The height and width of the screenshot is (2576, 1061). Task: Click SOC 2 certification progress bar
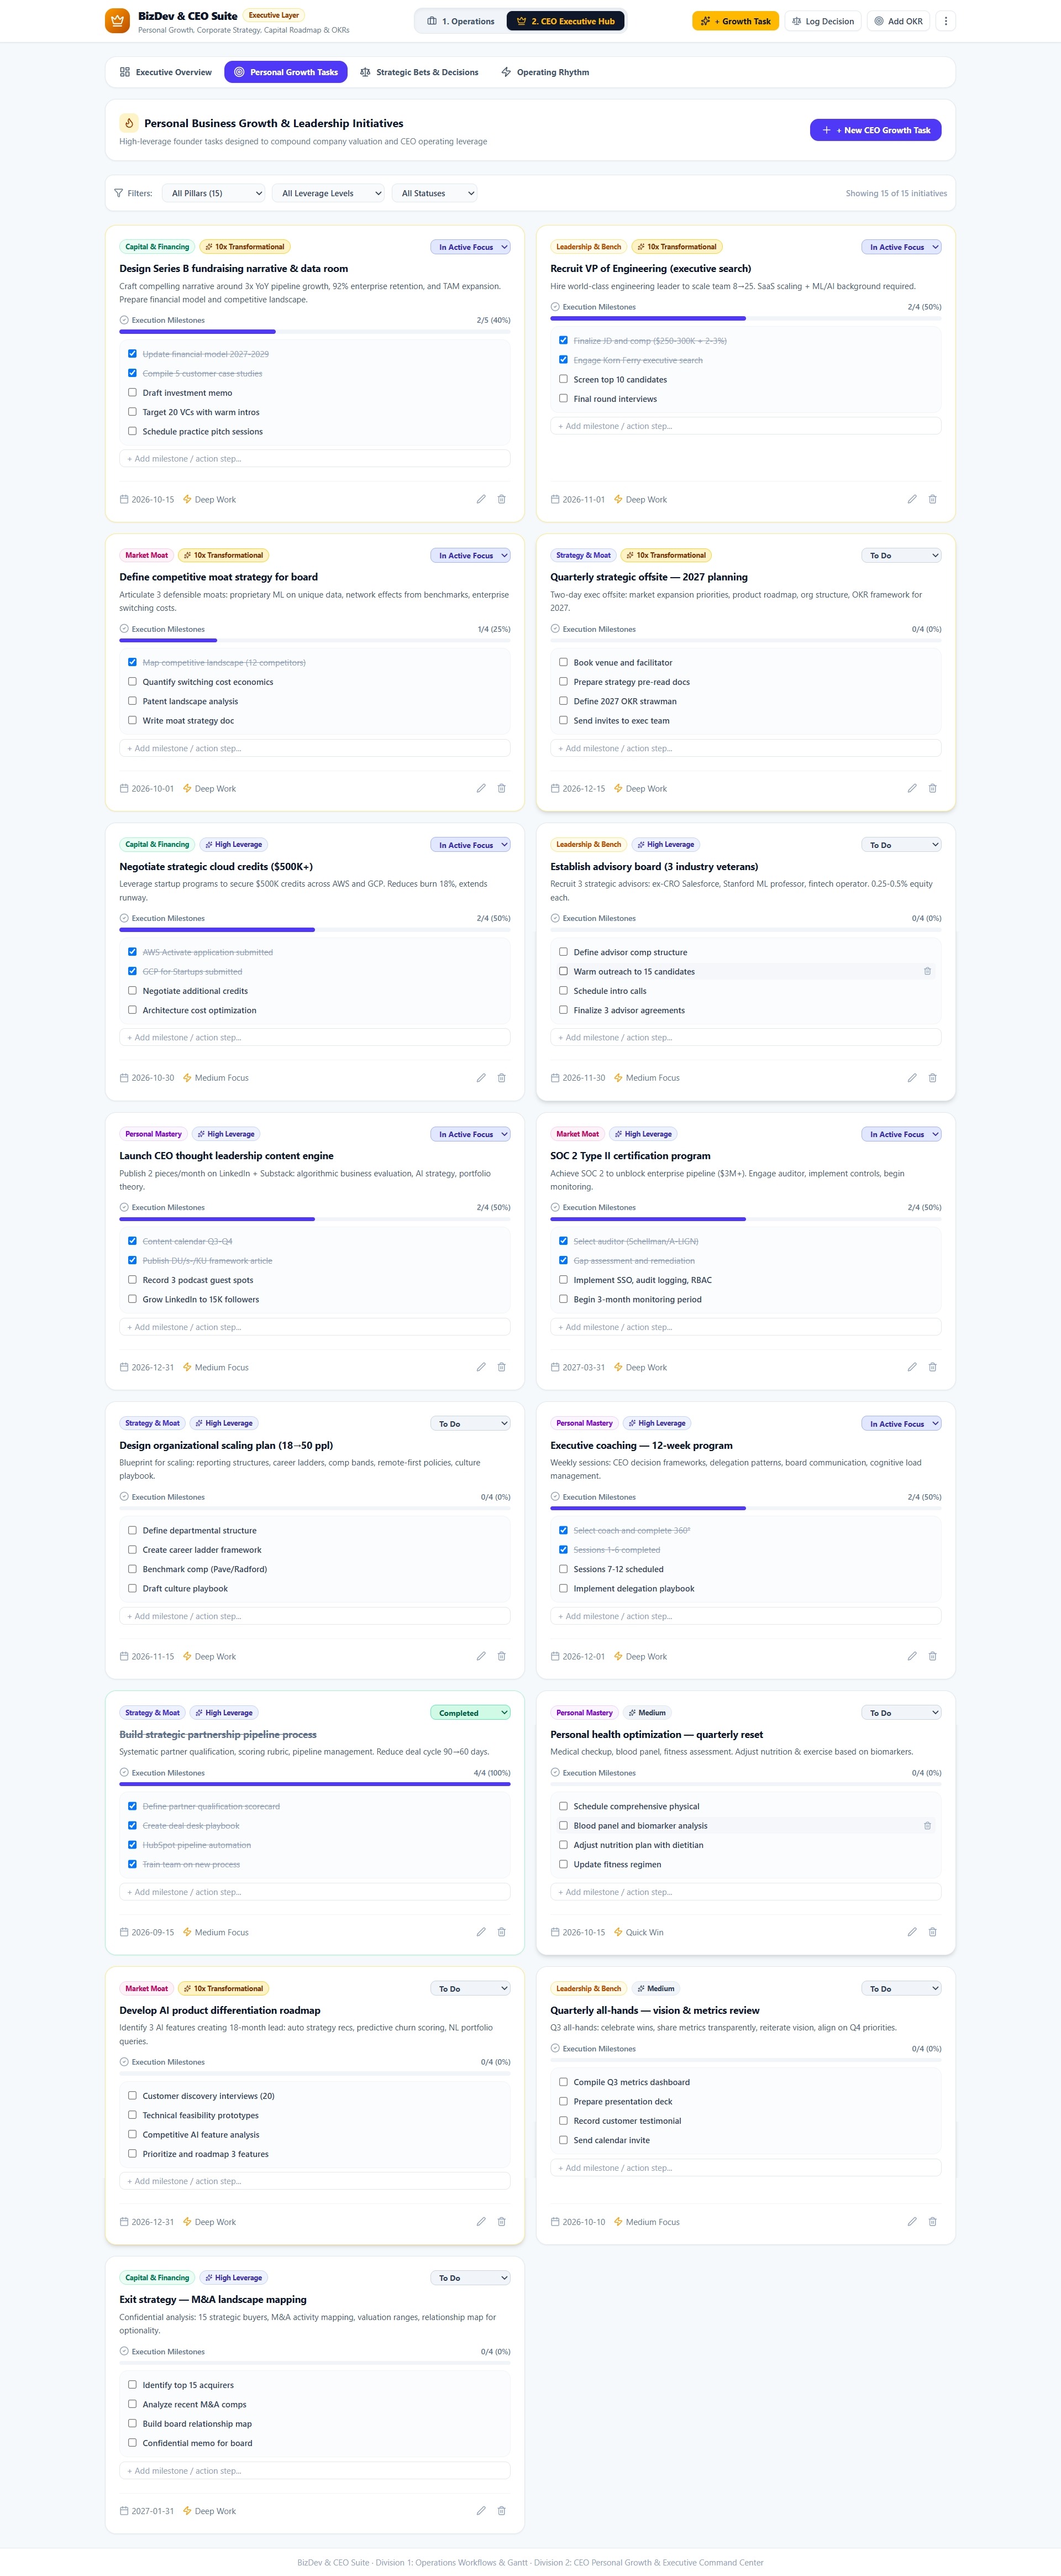coord(746,1219)
